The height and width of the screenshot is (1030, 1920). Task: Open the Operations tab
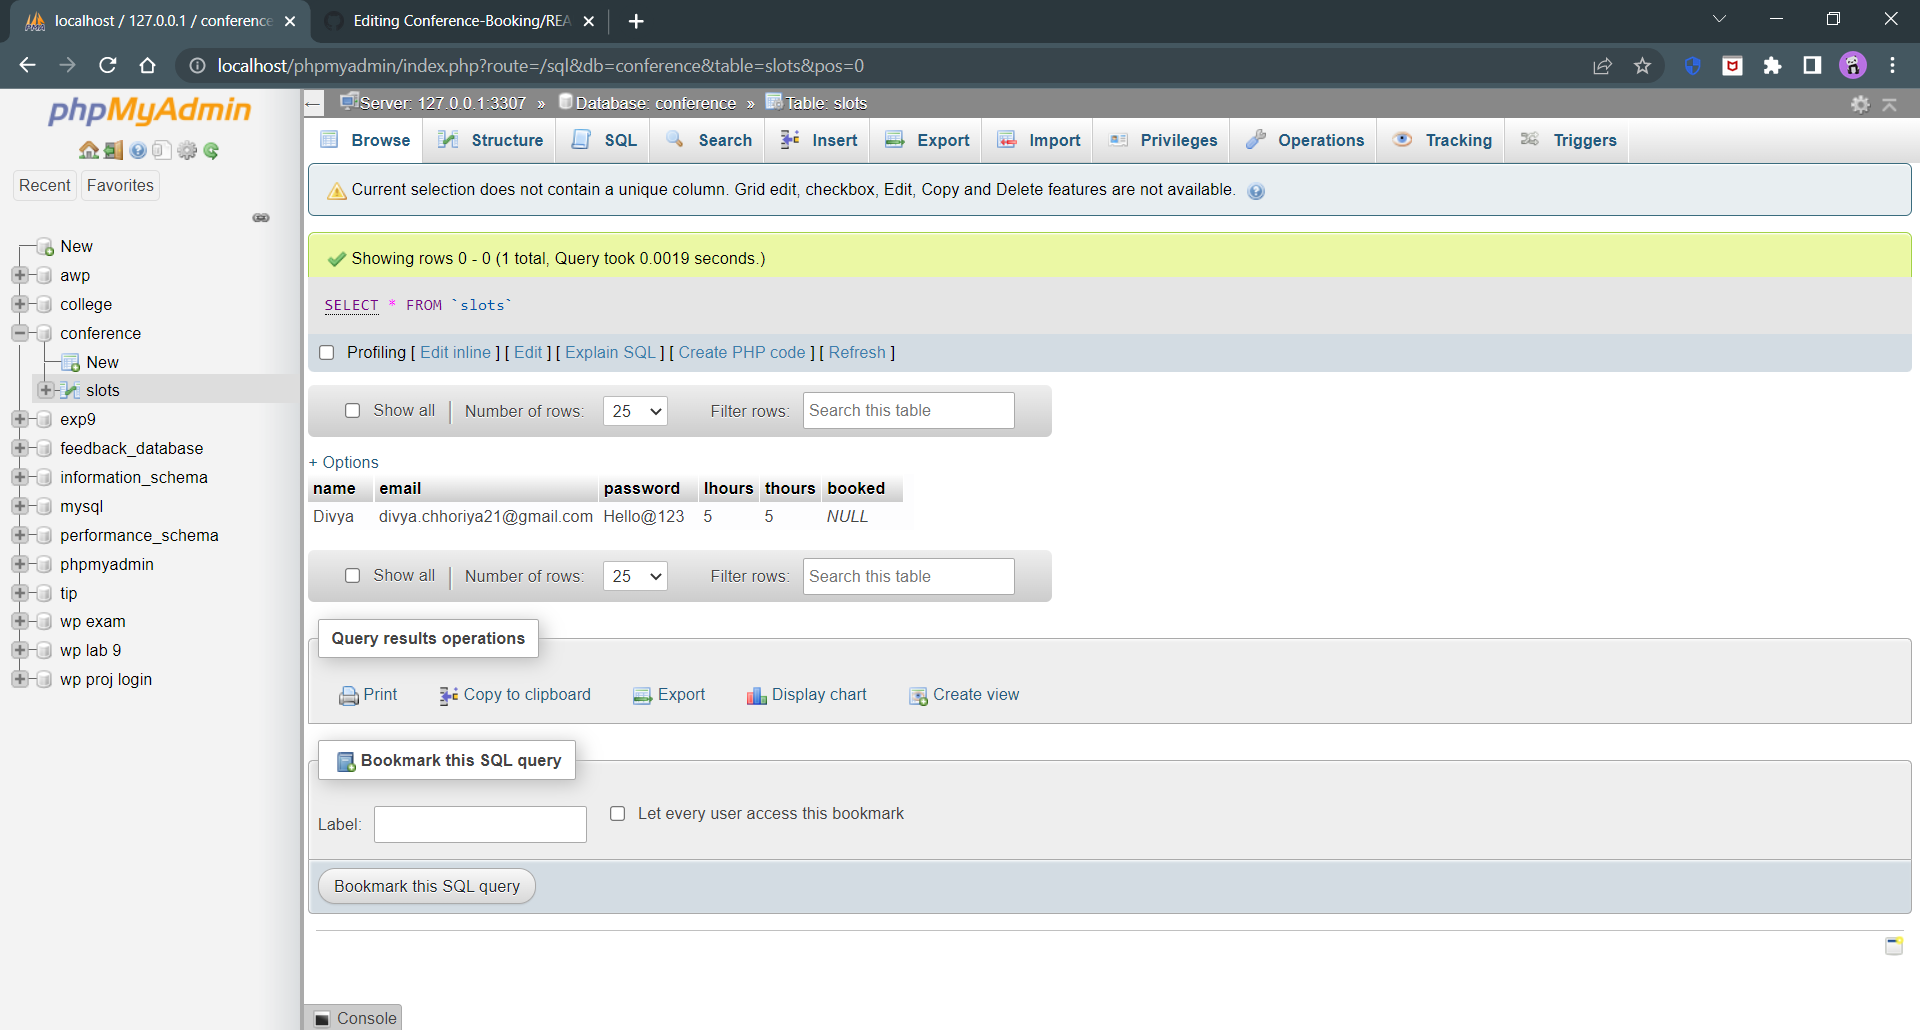(x=1304, y=140)
